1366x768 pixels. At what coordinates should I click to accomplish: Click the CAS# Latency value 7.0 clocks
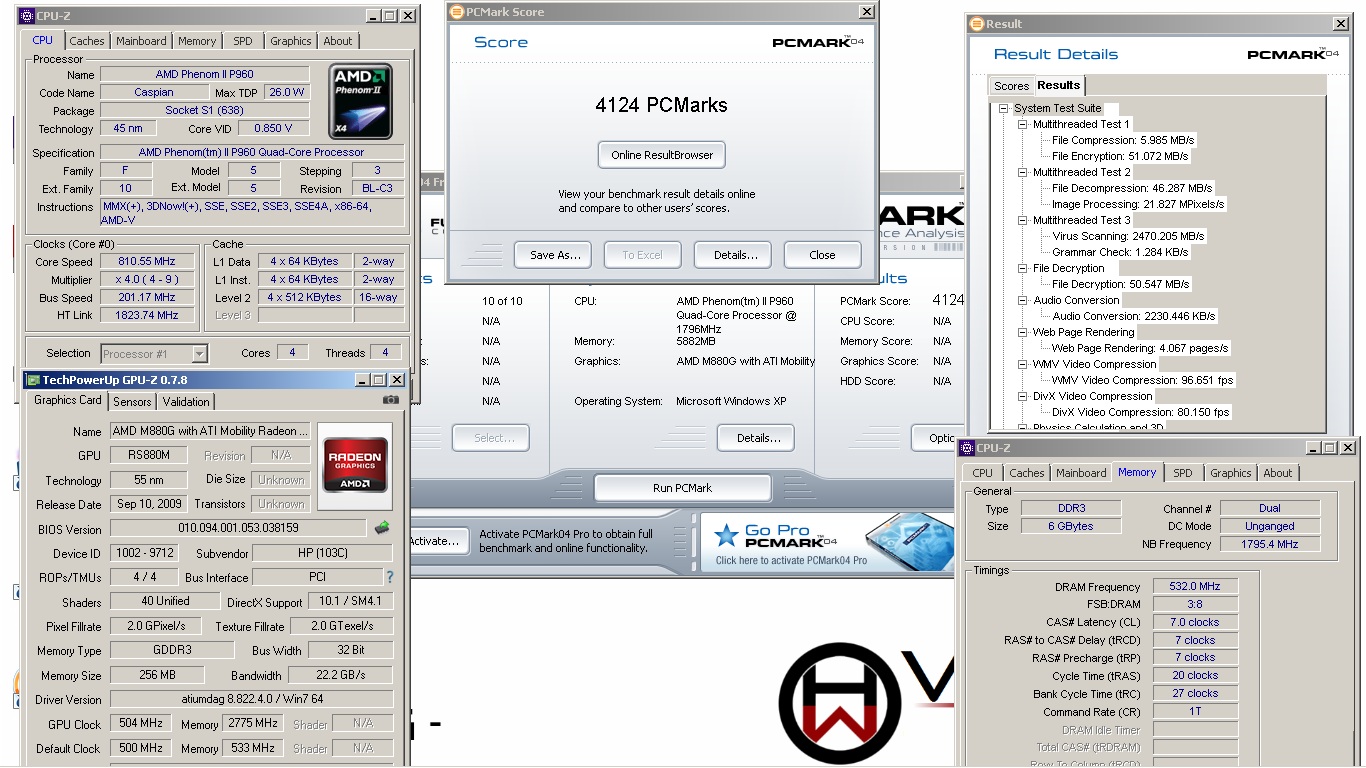coord(1195,622)
